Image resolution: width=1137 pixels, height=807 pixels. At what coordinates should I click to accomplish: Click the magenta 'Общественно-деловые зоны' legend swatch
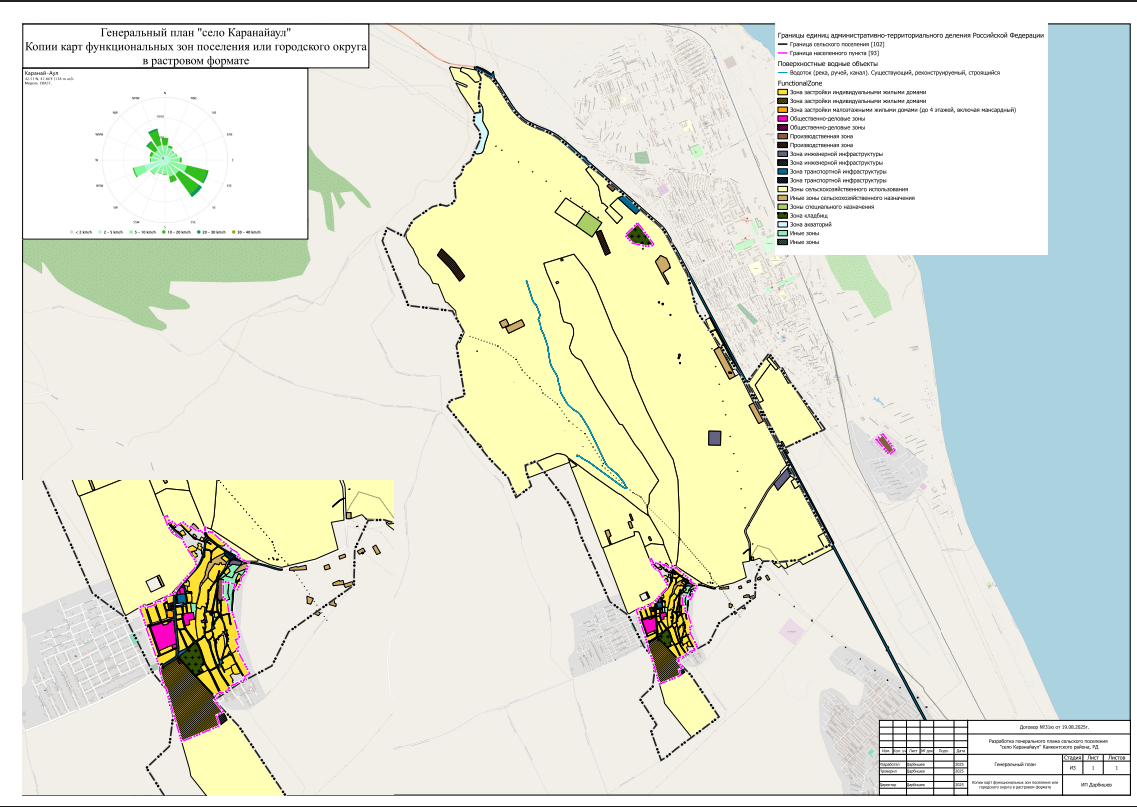(783, 119)
